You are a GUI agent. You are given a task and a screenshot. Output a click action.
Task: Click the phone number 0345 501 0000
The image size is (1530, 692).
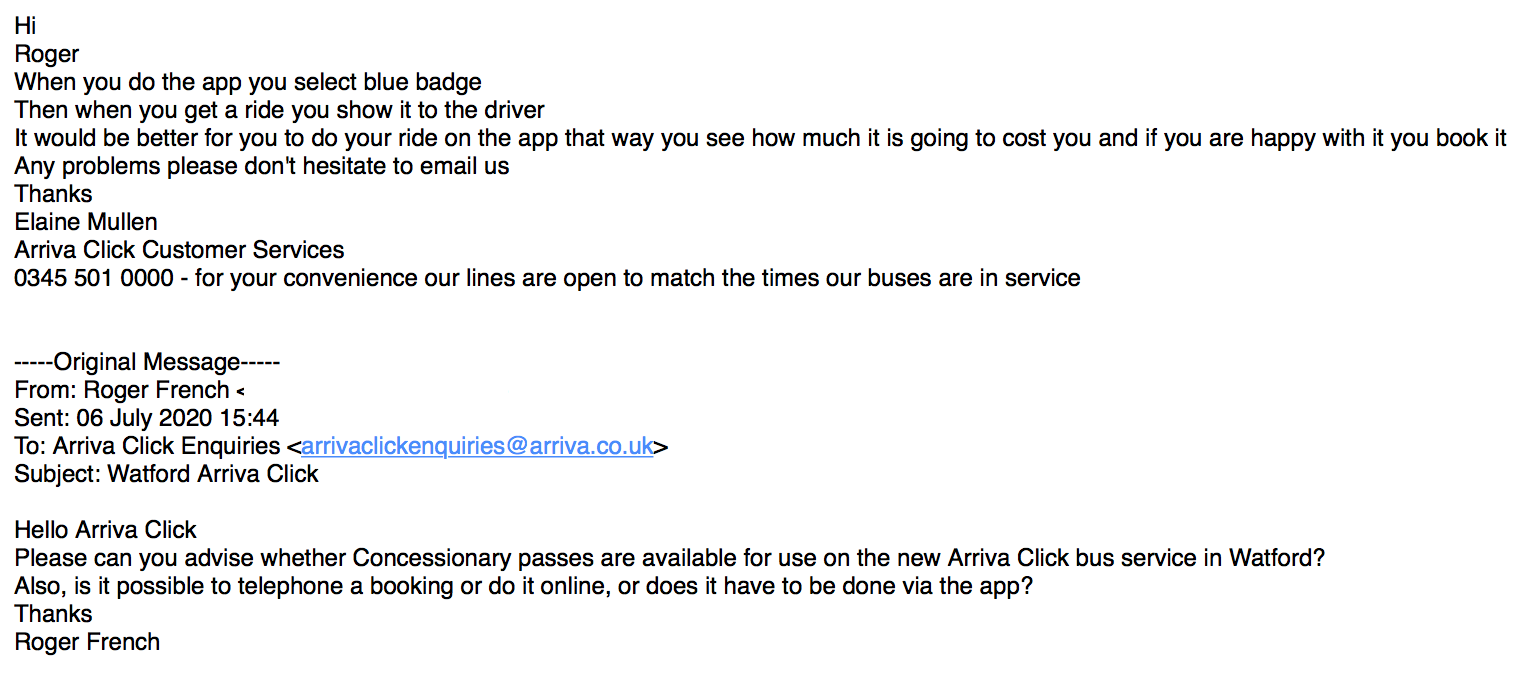click(94, 278)
